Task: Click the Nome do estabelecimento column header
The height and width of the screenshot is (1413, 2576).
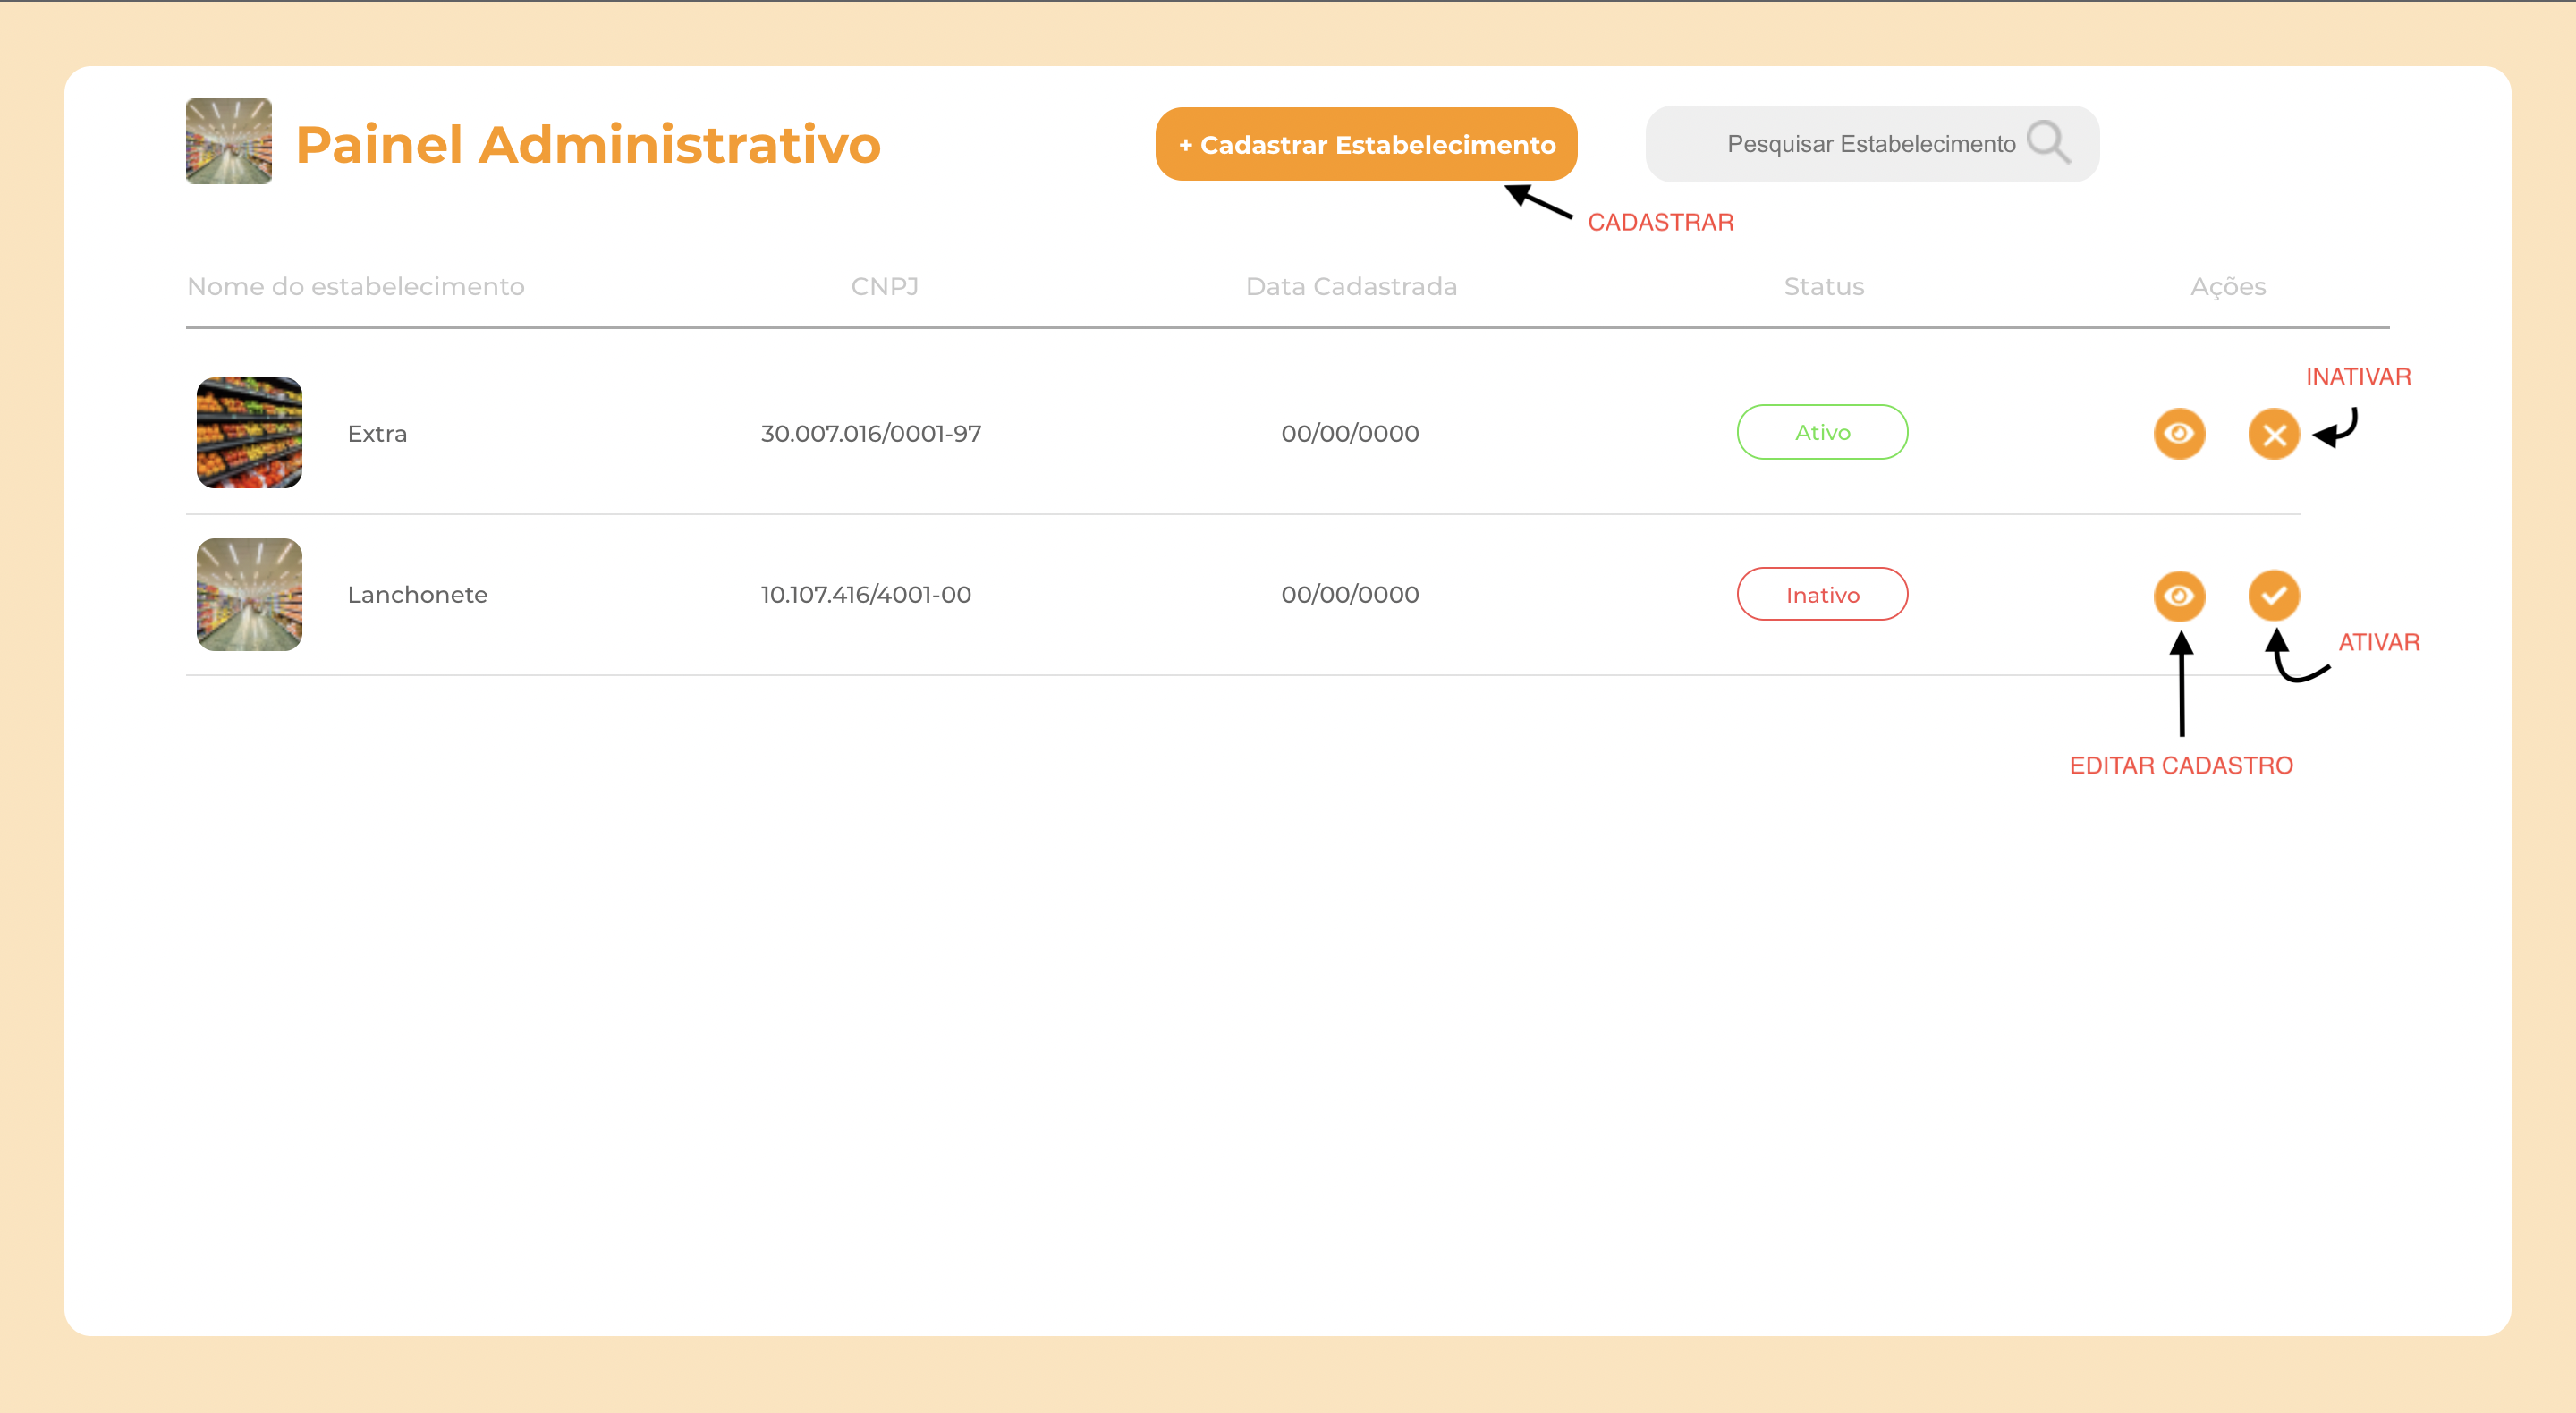Action: (x=356, y=287)
